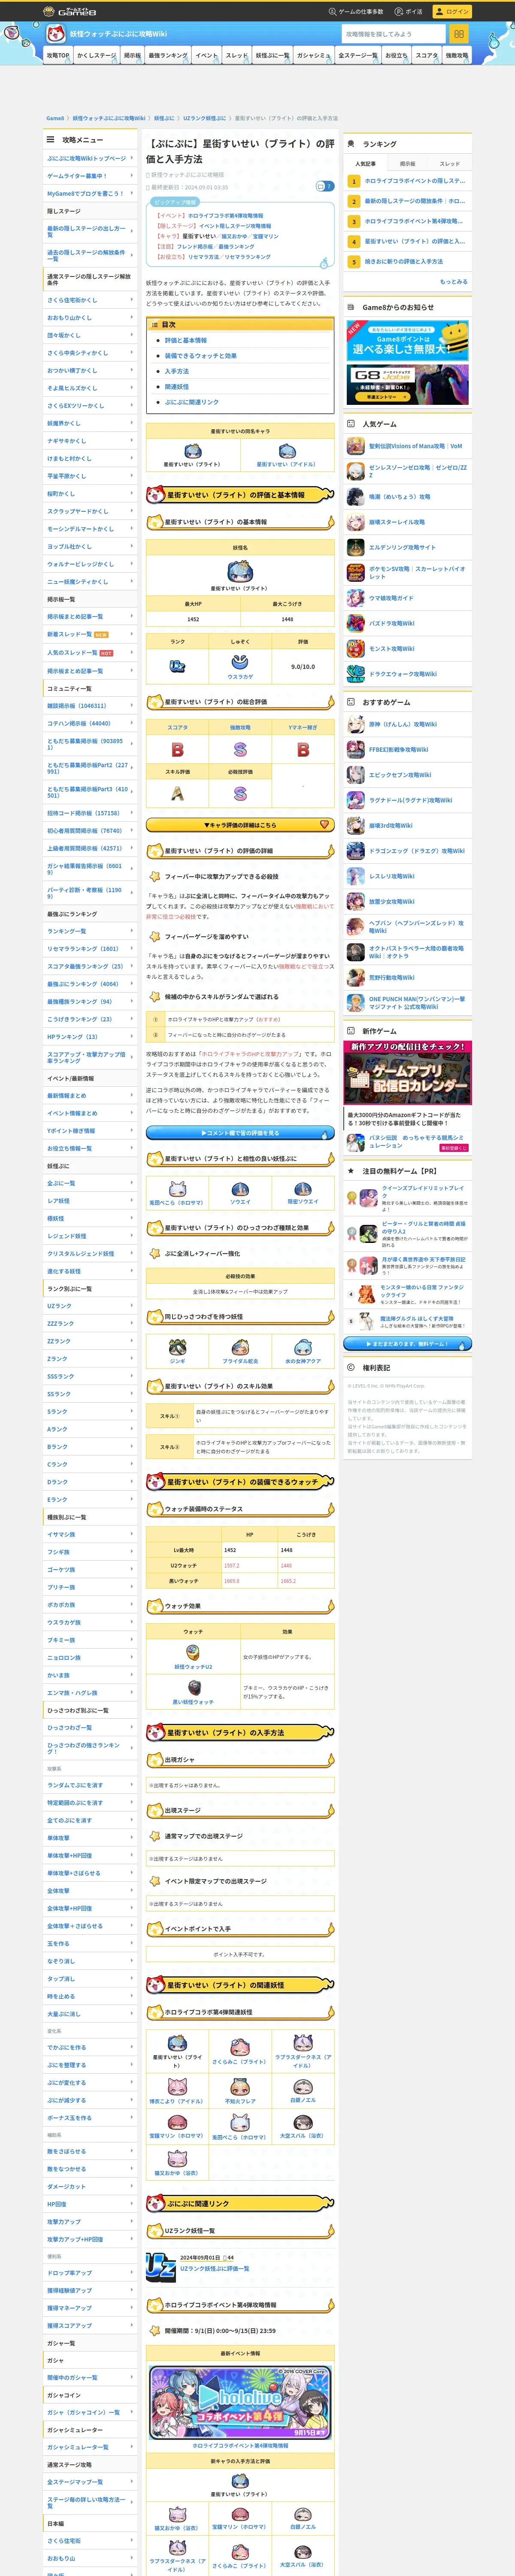Click the 妖怪ぷに breadcrumb link
The image size is (515, 2576).
164,118
